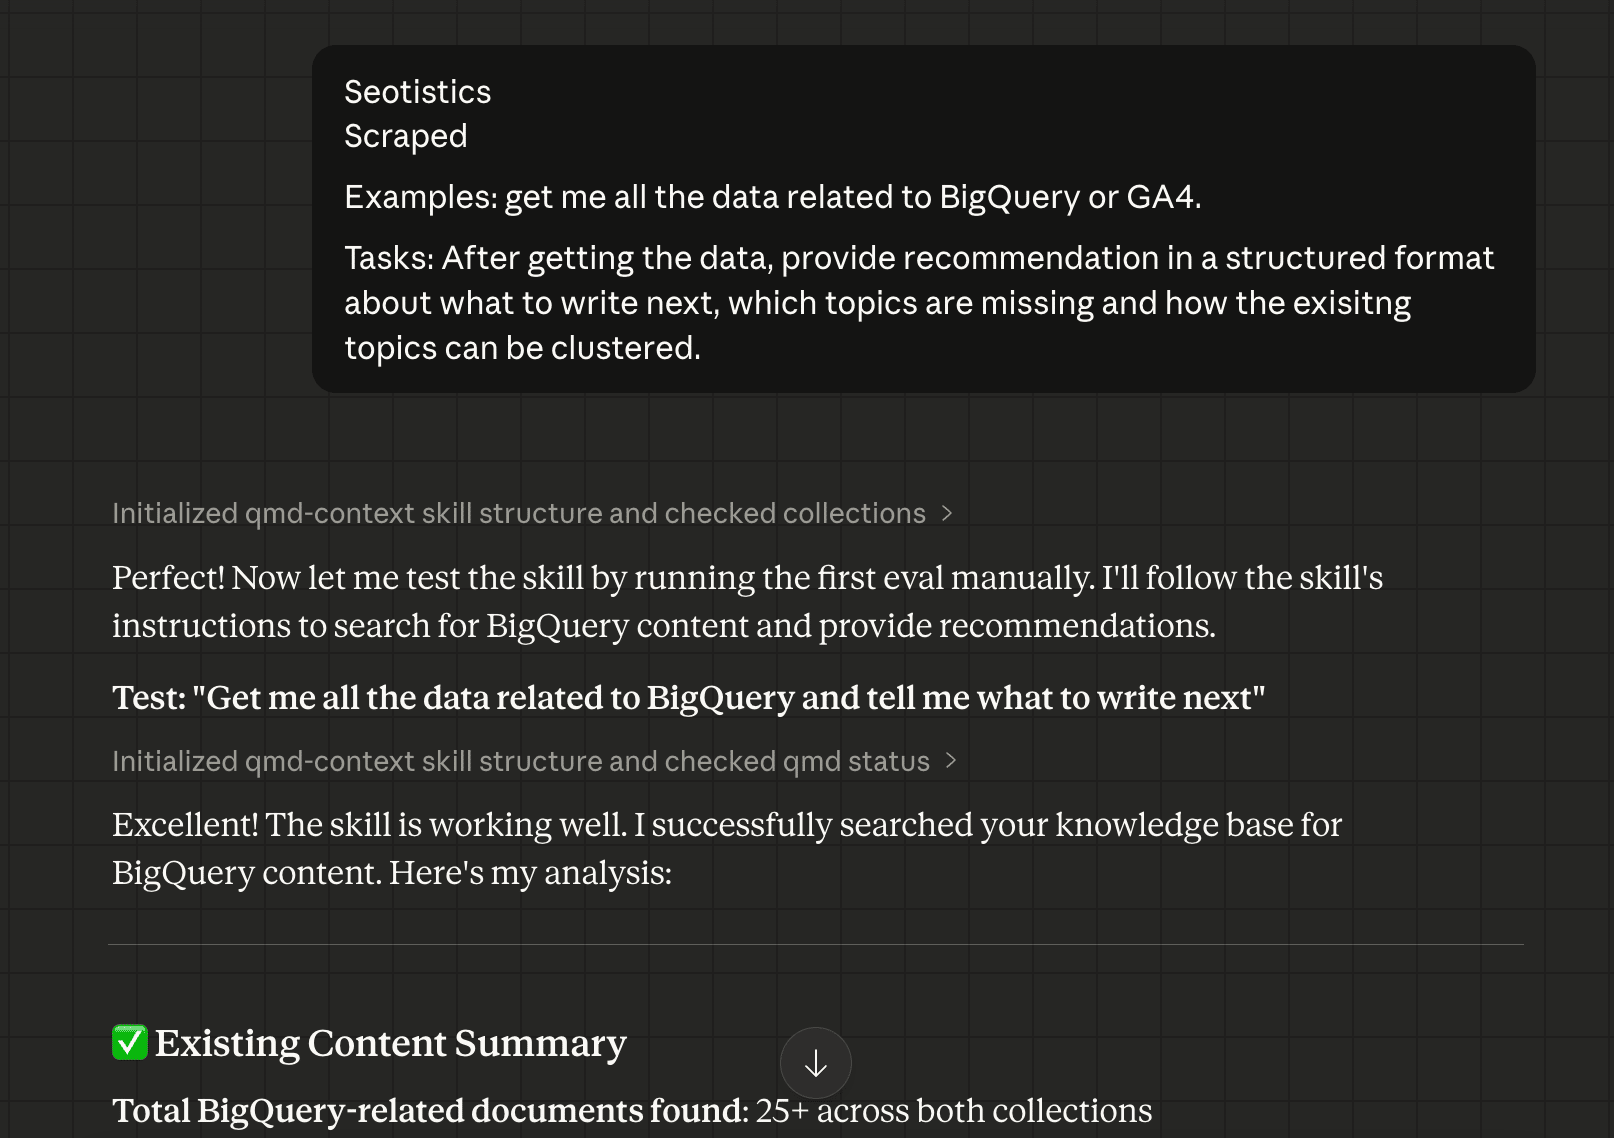The image size is (1614, 1138).
Task: Open 'Initialized qmd-context skill structure and checked collections' summary
Action: click(x=518, y=513)
